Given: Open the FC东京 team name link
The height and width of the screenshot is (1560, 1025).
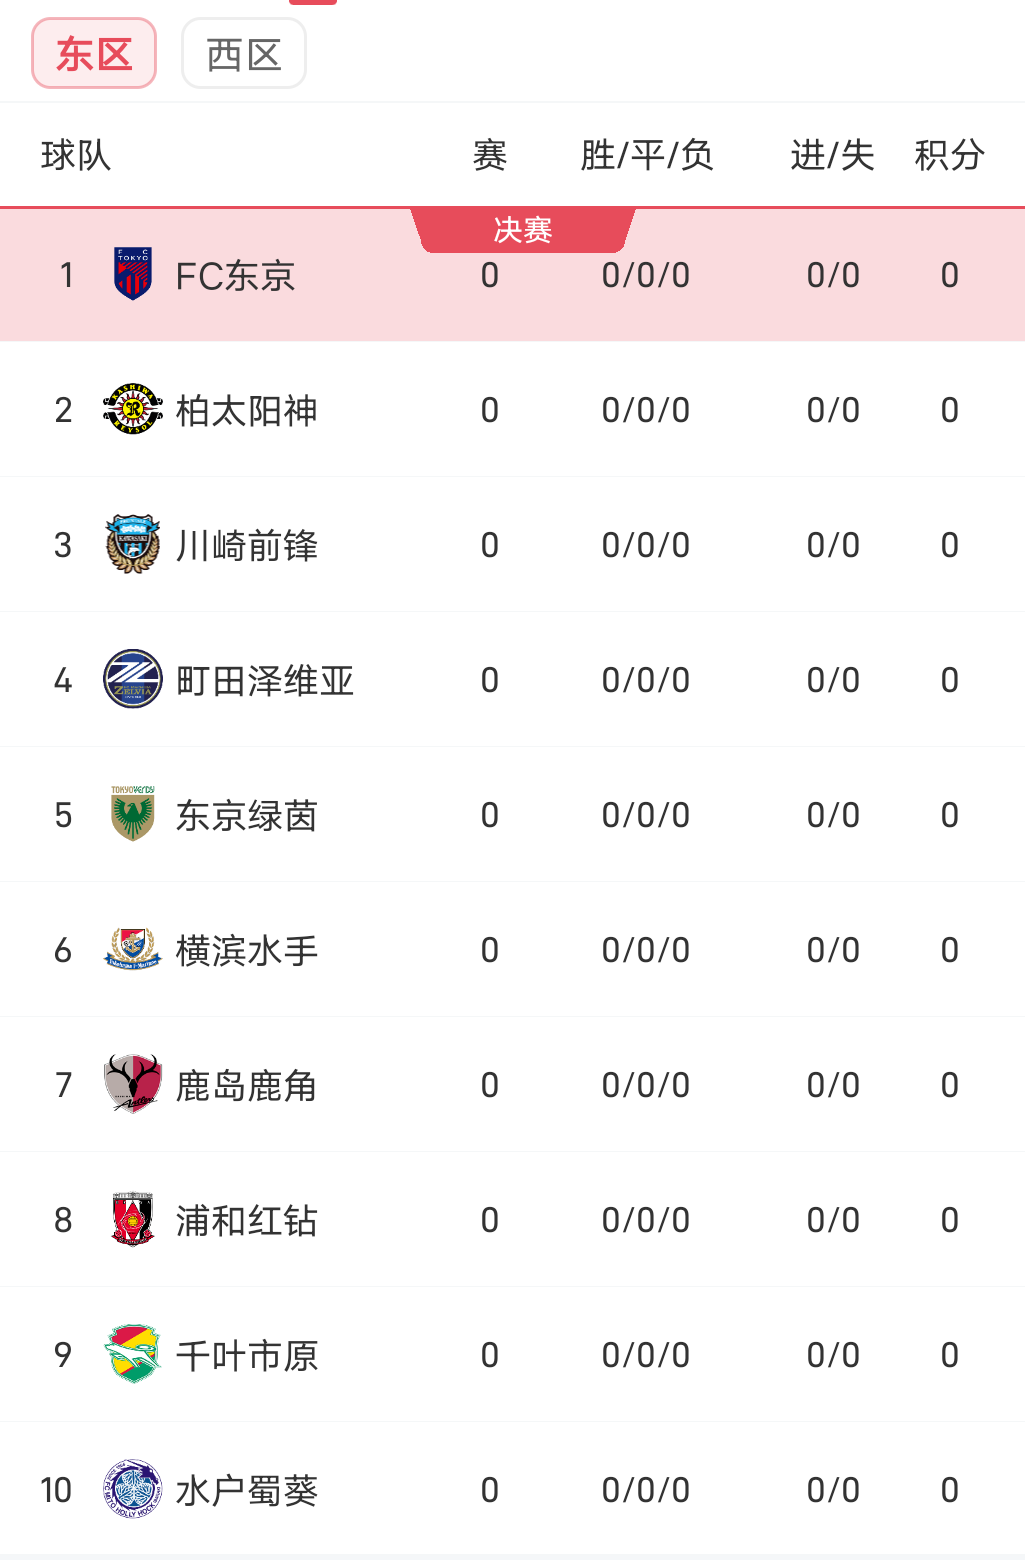Looking at the screenshot, I should (x=235, y=276).
